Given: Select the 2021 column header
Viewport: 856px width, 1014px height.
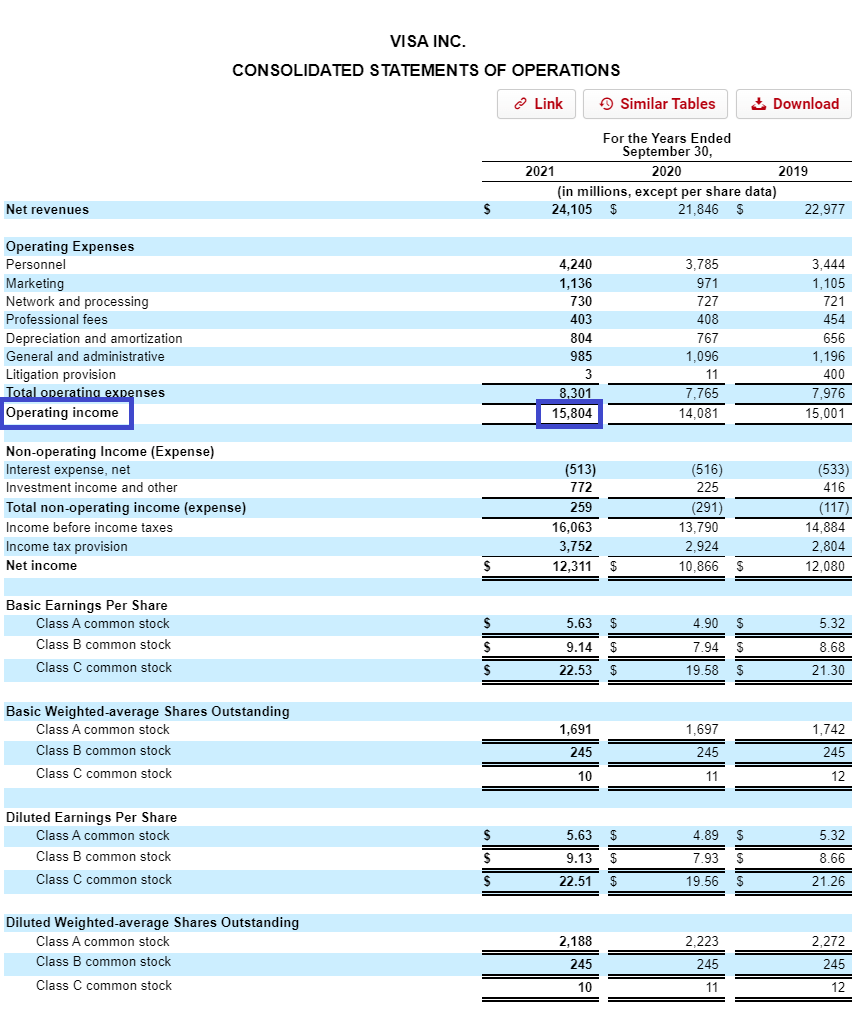Looking at the screenshot, I should (x=539, y=171).
